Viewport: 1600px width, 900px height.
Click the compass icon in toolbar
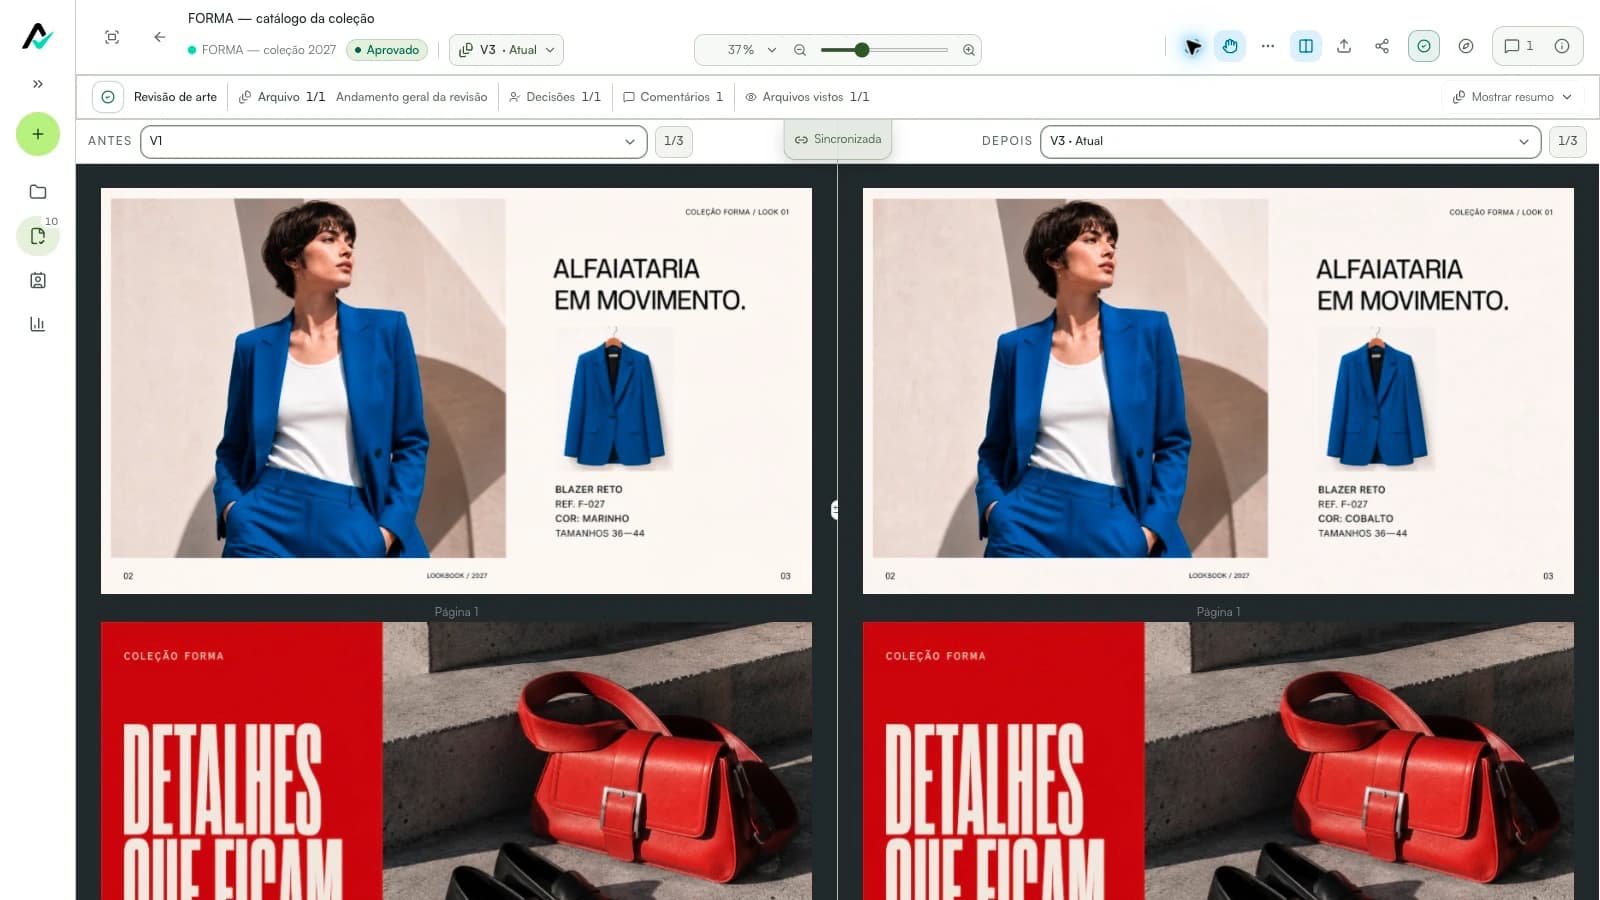(1466, 46)
